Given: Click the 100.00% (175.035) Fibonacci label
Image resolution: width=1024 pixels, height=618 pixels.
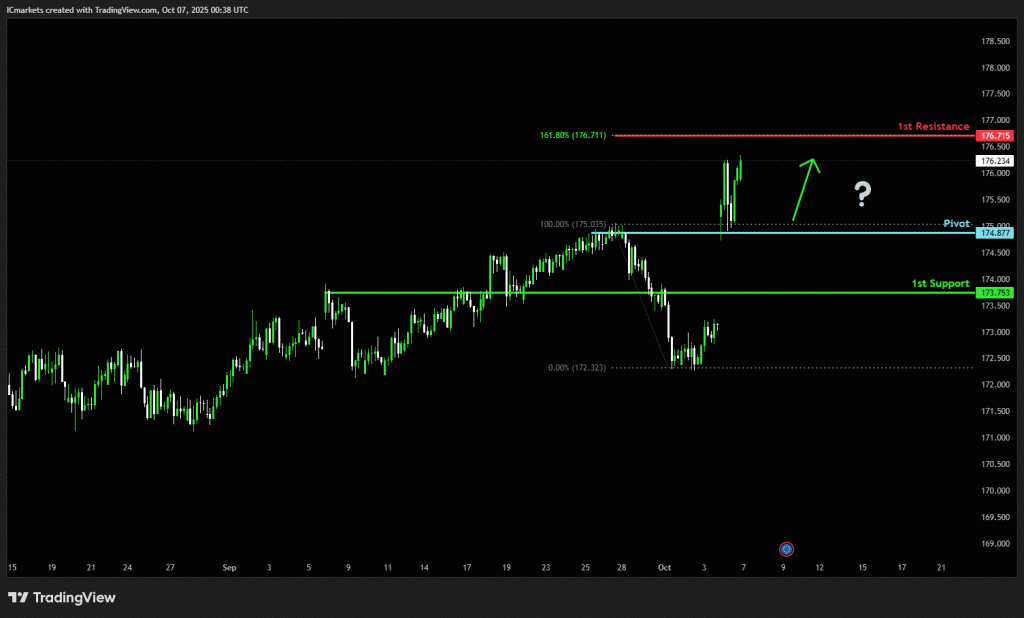Looking at the screenshot, I should coord(572,224).
